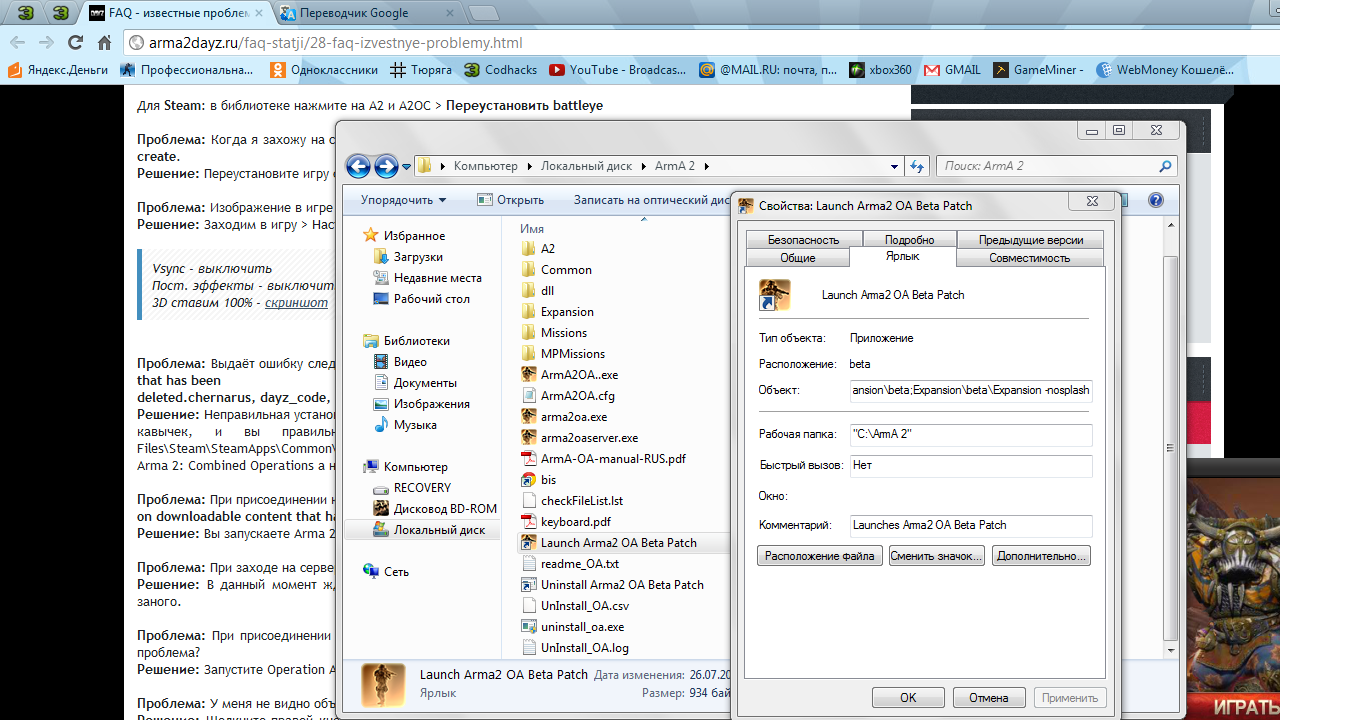Select arma2oaserver.exe file
Image resolution: width=1360 pixels, height=720 pixels.
pyautogui.click(x=579, y=437)
